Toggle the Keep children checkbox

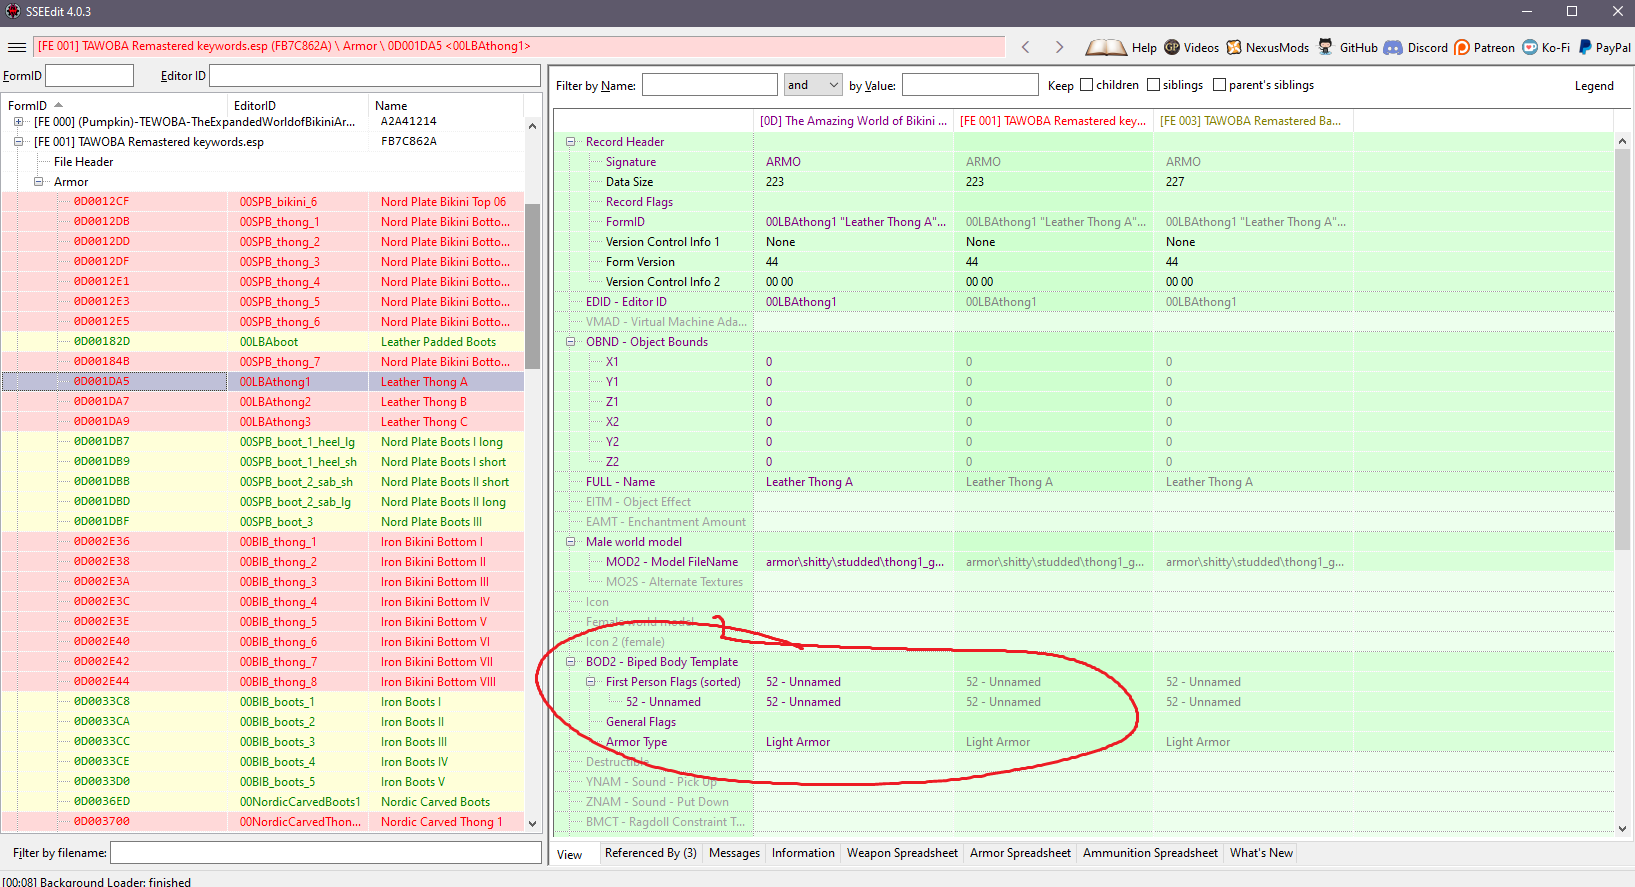[1087, 85]
